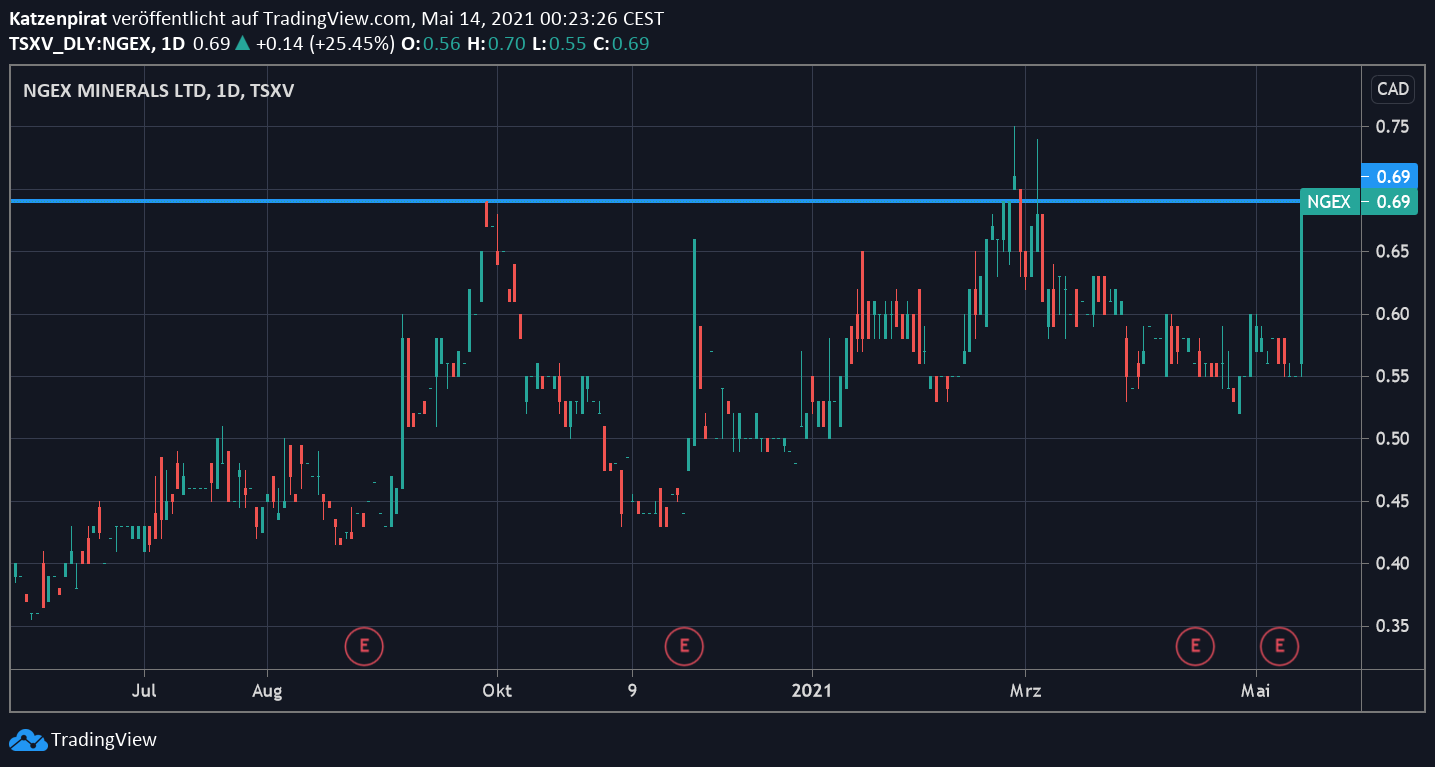Click the Aug date axis label
This screenshot has width=1435, height=767.
pyautogui.click(x=267, y=690)
